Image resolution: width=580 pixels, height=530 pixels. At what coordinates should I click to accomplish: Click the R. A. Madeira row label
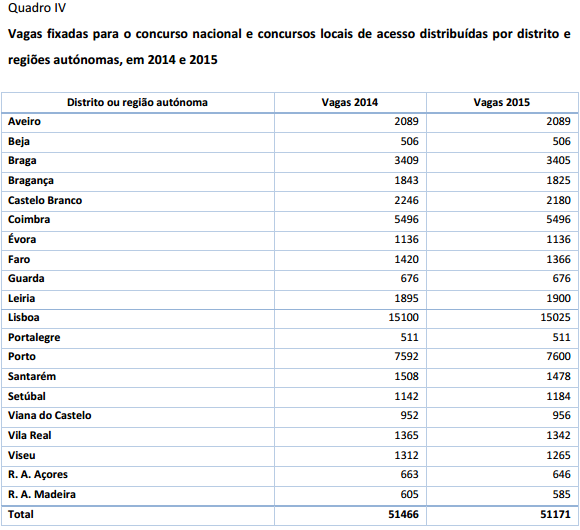pyautogui.click(x=42, y=494)
